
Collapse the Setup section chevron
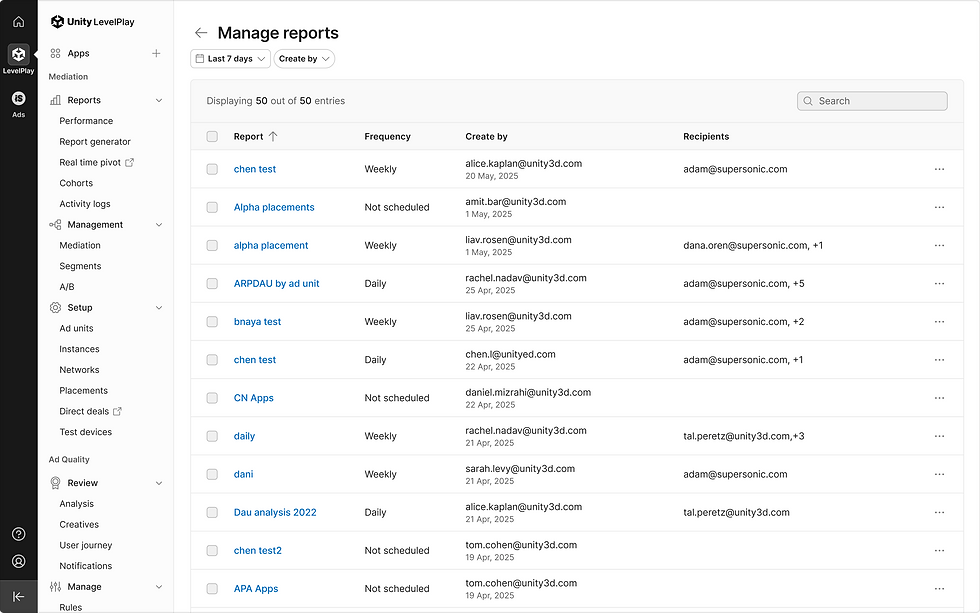click(x=159, y=307)
